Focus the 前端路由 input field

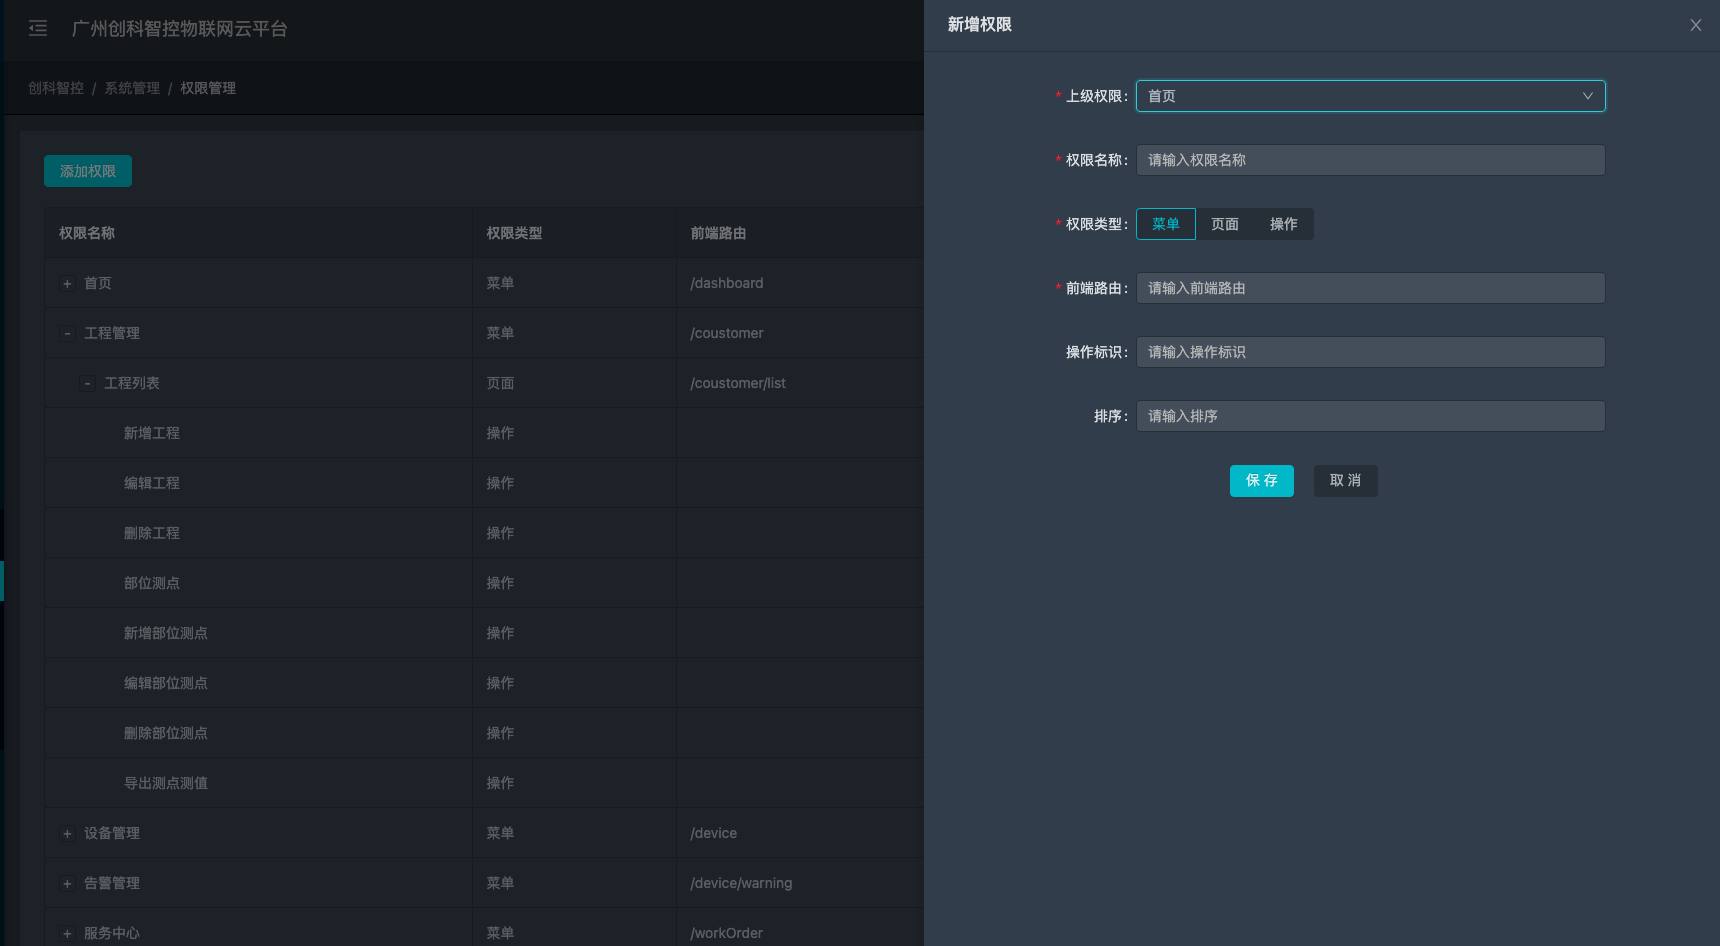click(x=1370, y=288)
